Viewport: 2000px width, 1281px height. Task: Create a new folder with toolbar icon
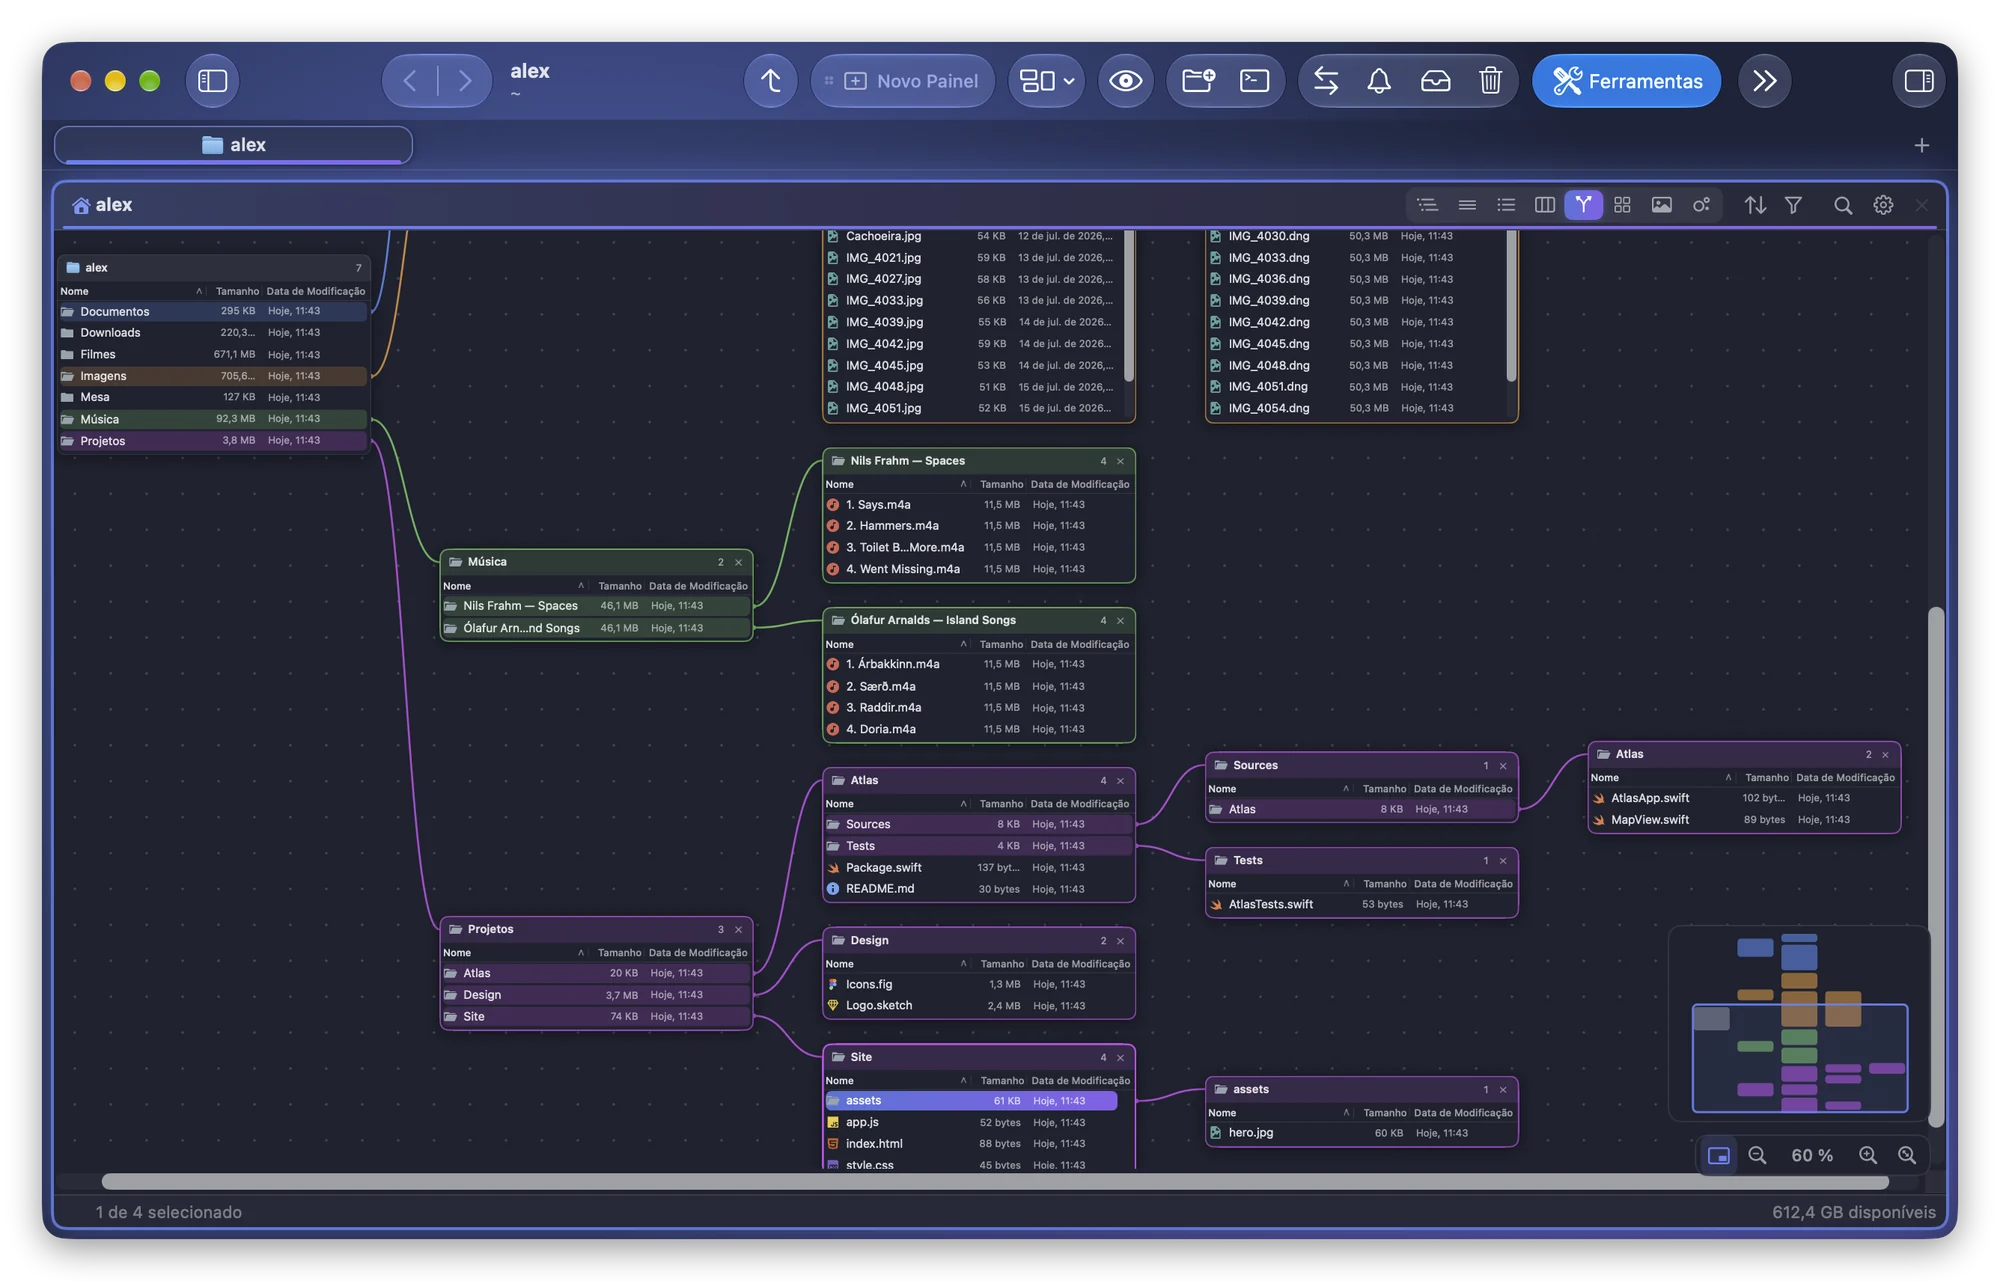[1198, 81]
